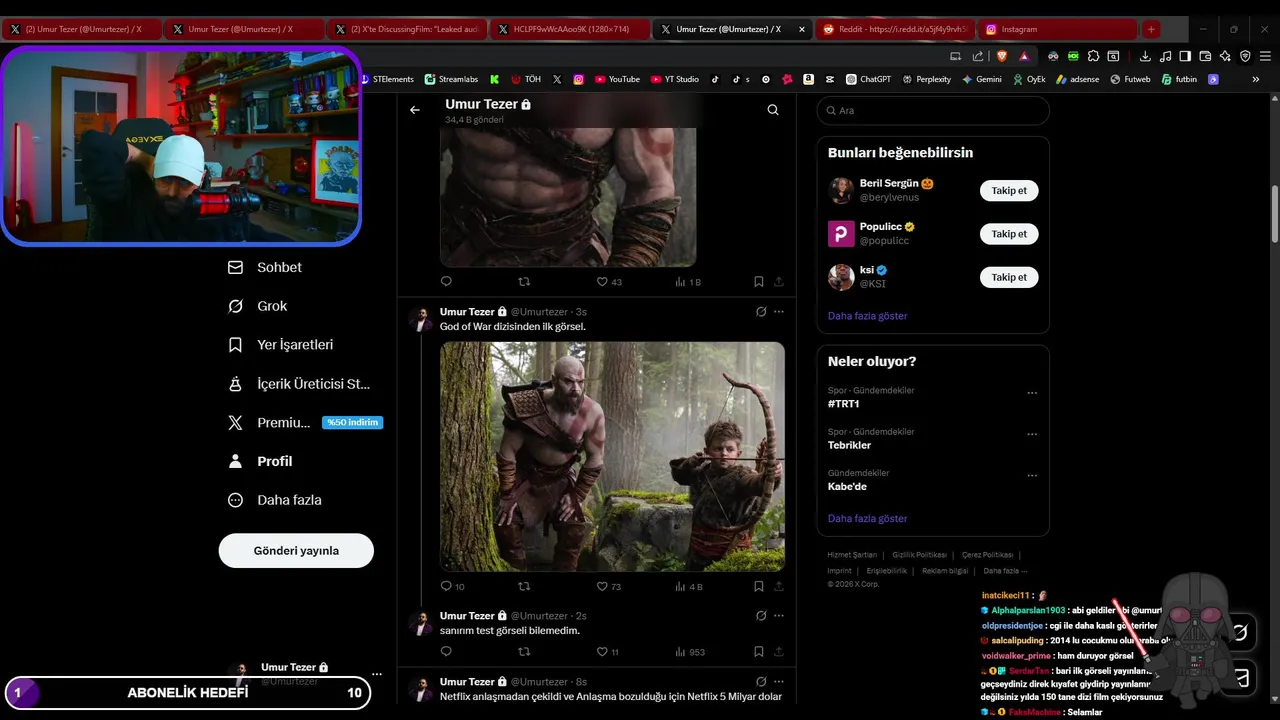This screenshot has height=720, width=1280.
Task: Open İçerik Üreticisi Stüdyosu item
Action: (x=299, y=384)
